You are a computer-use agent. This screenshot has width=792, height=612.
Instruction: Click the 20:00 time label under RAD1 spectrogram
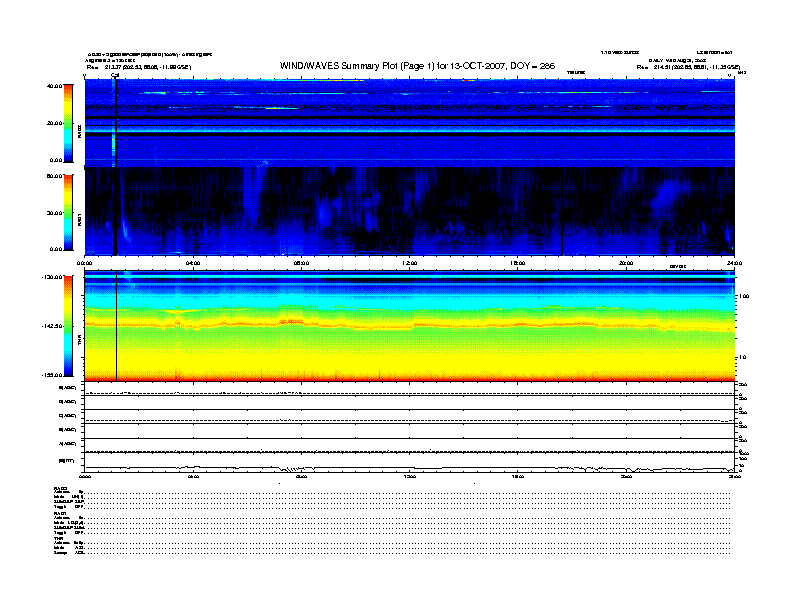[x=626, y=263]
